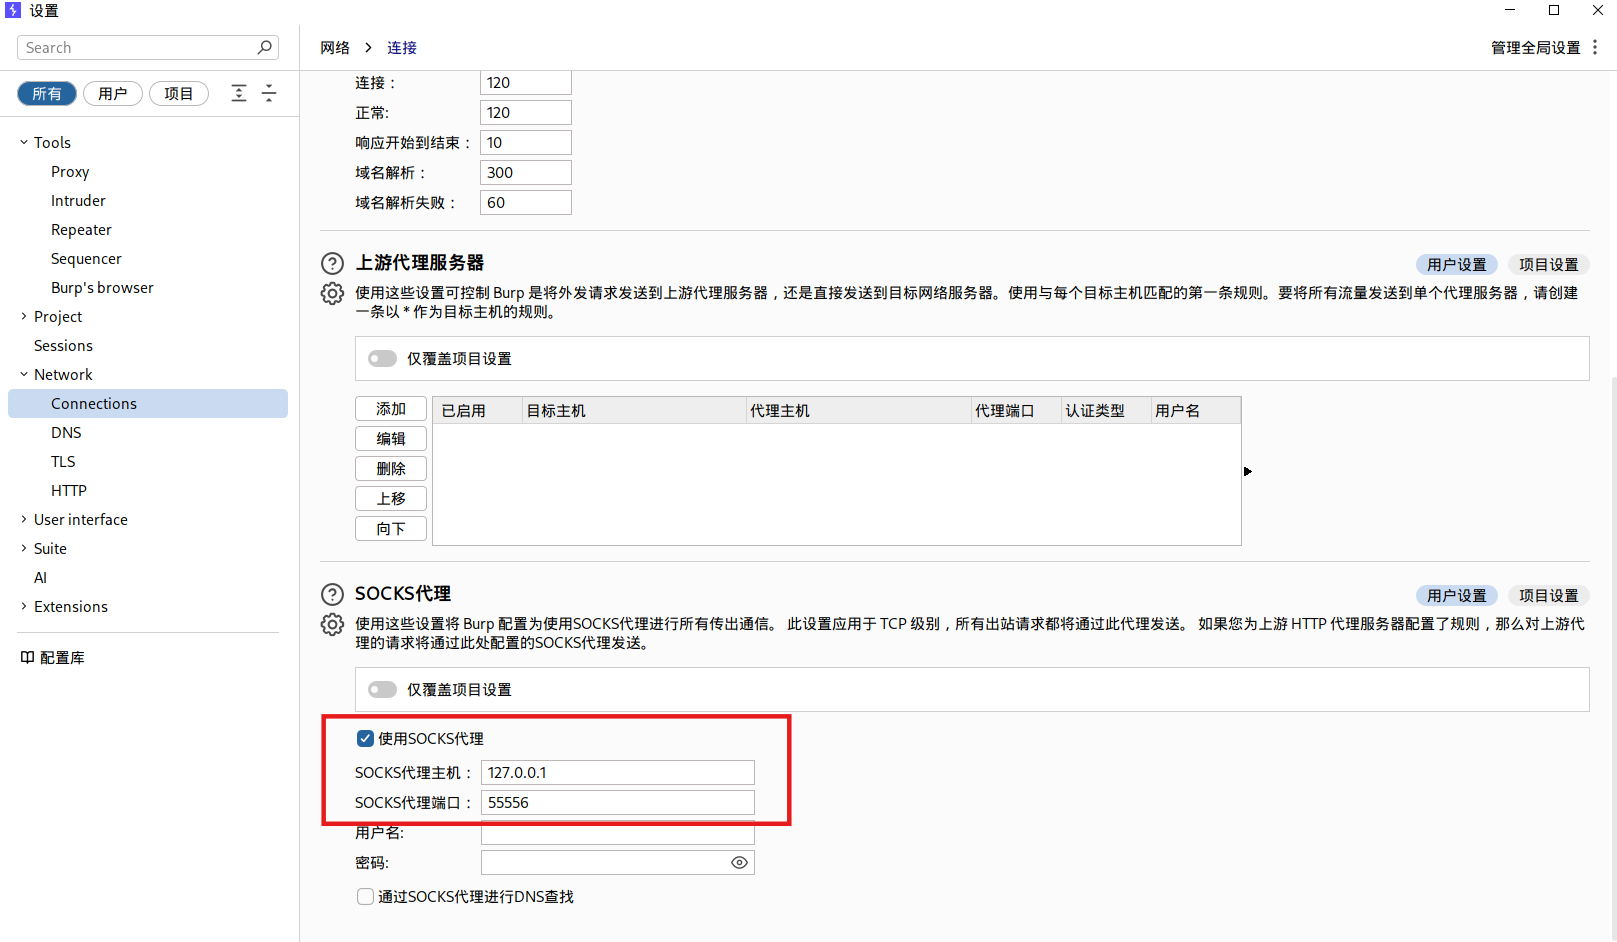Open the 配置库 library

tap(52, 657)
